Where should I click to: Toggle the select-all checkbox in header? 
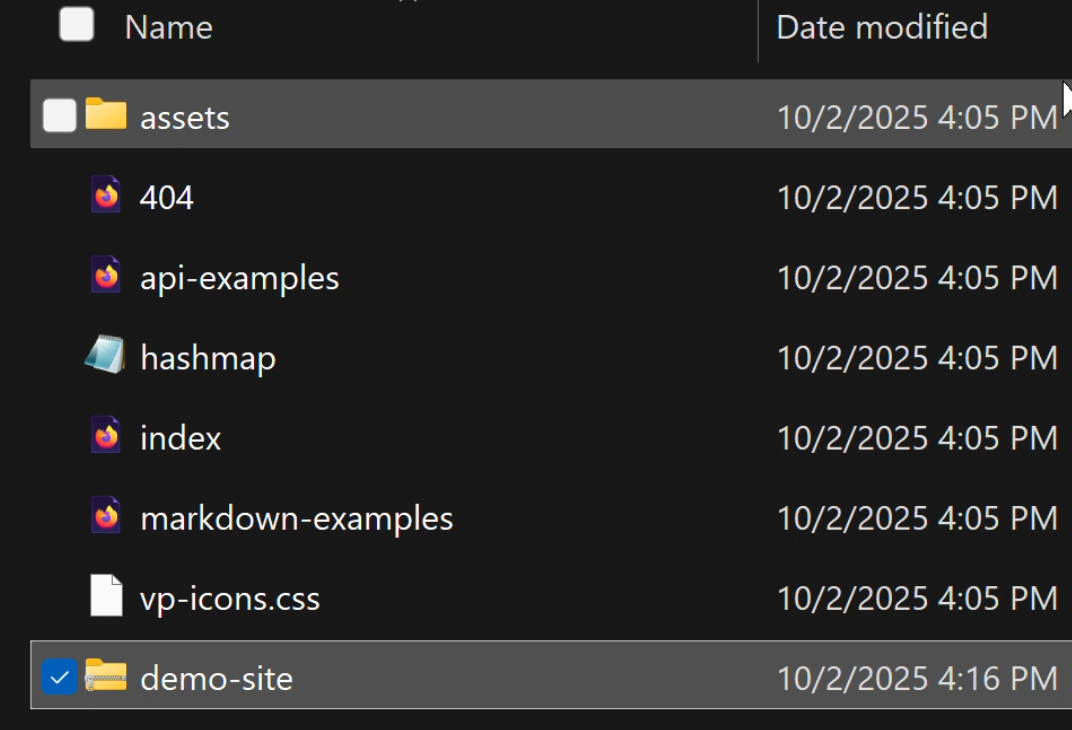(x=77, y=25)
